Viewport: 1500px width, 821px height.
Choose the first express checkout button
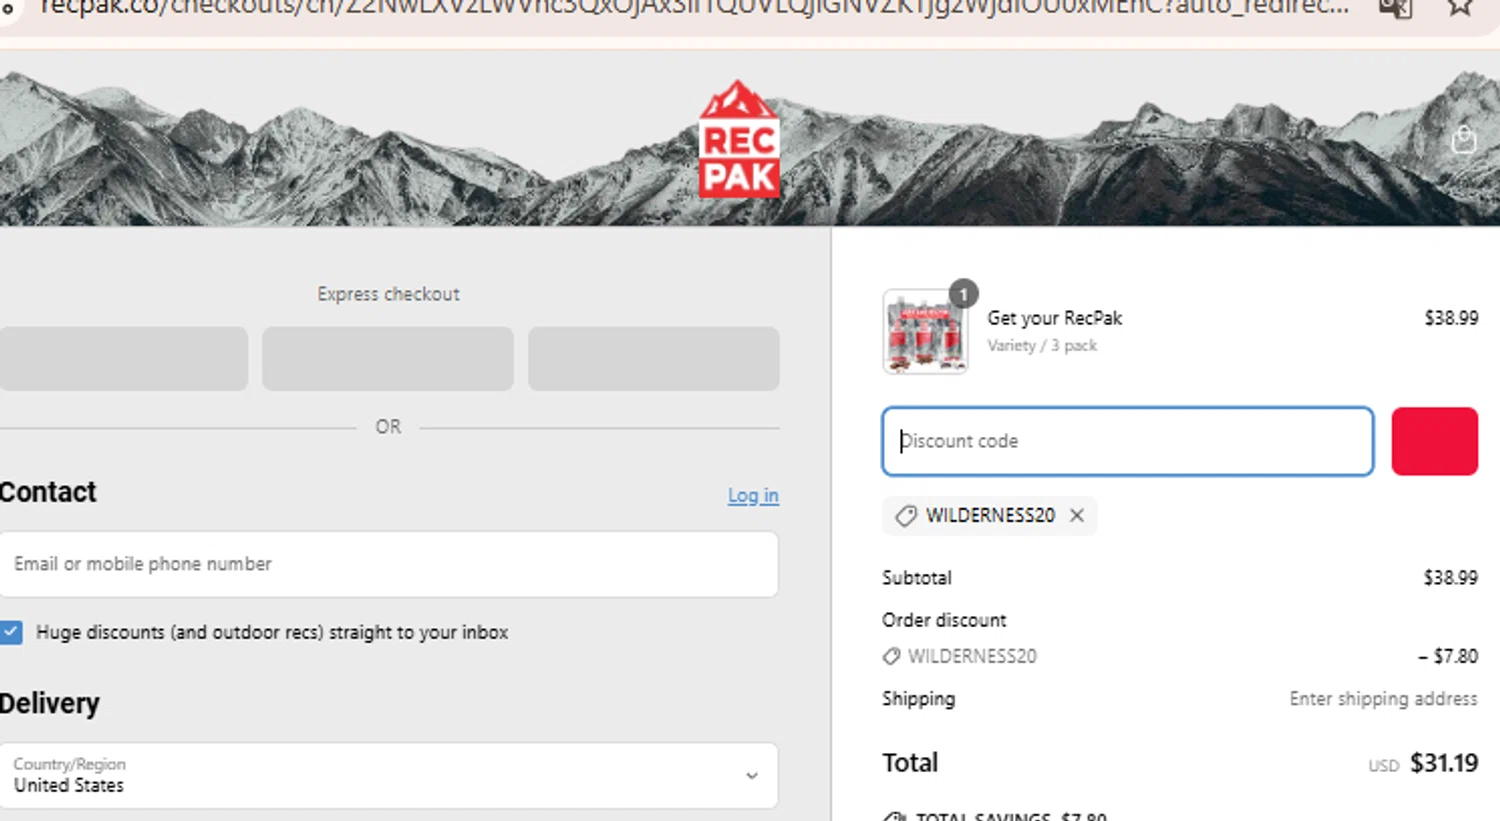coord(123,358)
